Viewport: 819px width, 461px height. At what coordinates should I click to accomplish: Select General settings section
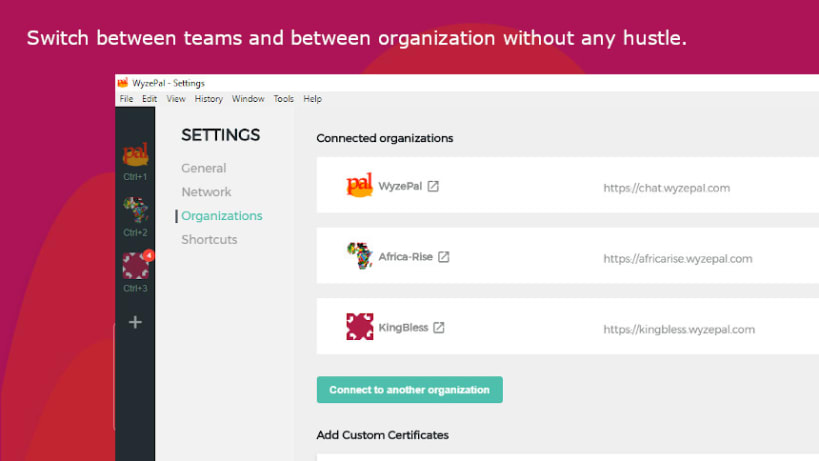[x=204, y=168]
